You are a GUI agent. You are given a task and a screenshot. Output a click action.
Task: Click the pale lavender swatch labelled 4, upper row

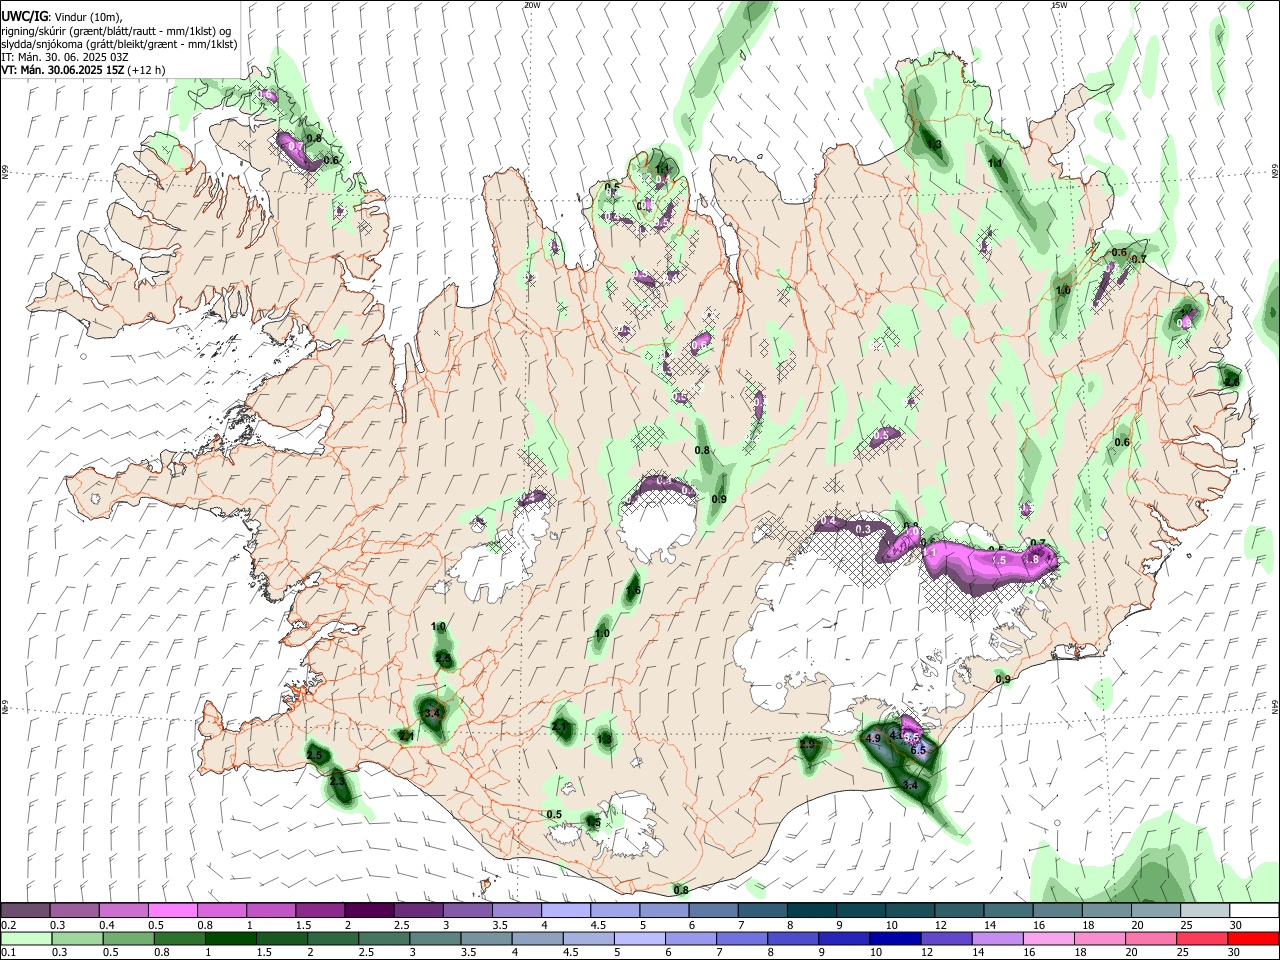(x=566, y=910)
